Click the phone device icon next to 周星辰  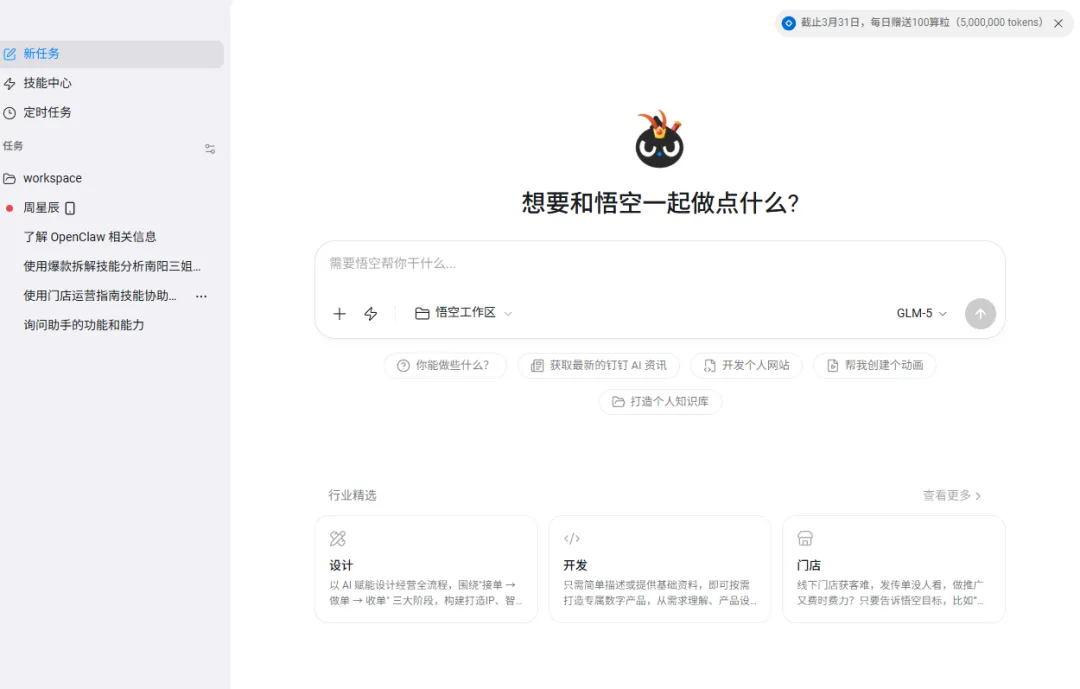click(70, 208)
